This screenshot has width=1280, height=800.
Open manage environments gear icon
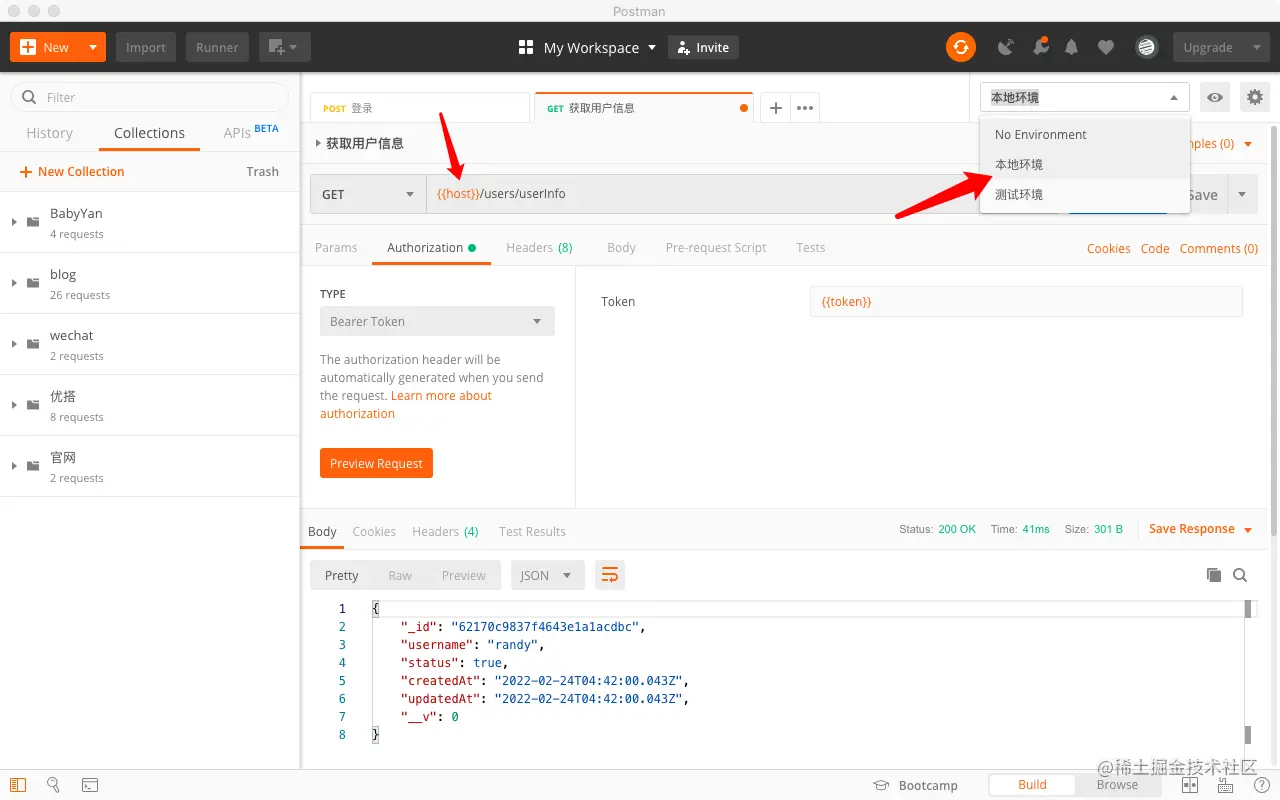(x=1254, y=97)
